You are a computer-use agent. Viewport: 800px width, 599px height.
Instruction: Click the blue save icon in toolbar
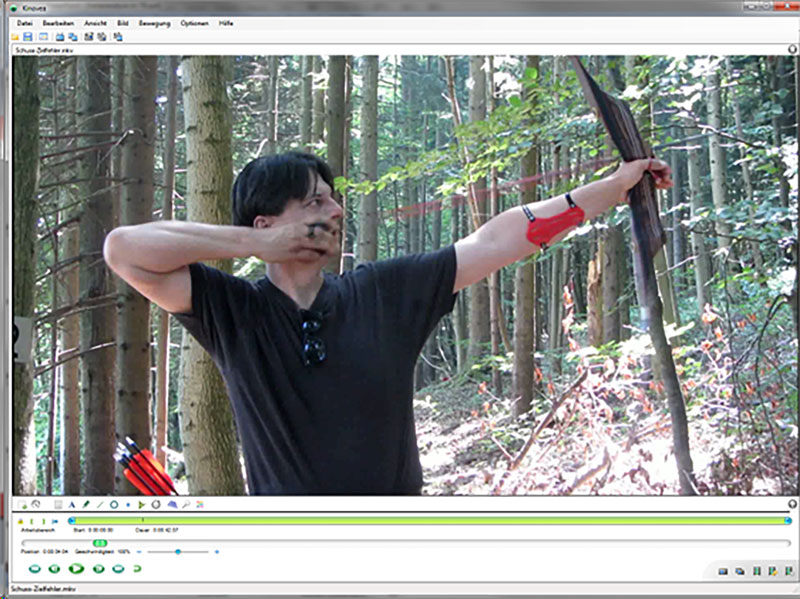coord(28,36)
